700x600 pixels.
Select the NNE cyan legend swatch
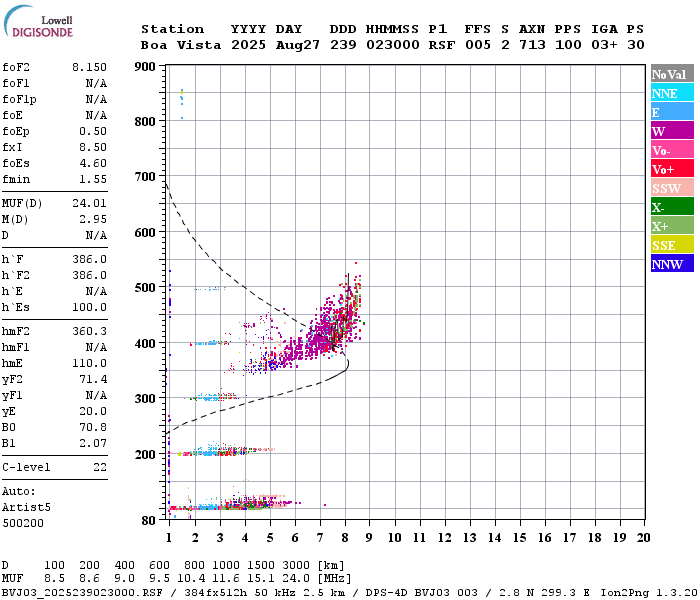click(672, 93)
